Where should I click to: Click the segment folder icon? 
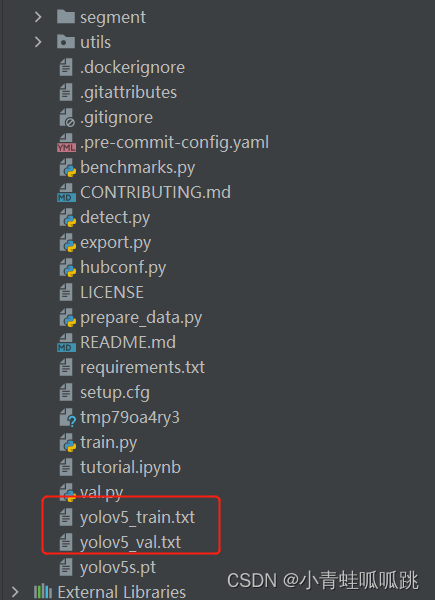(66, 16)
